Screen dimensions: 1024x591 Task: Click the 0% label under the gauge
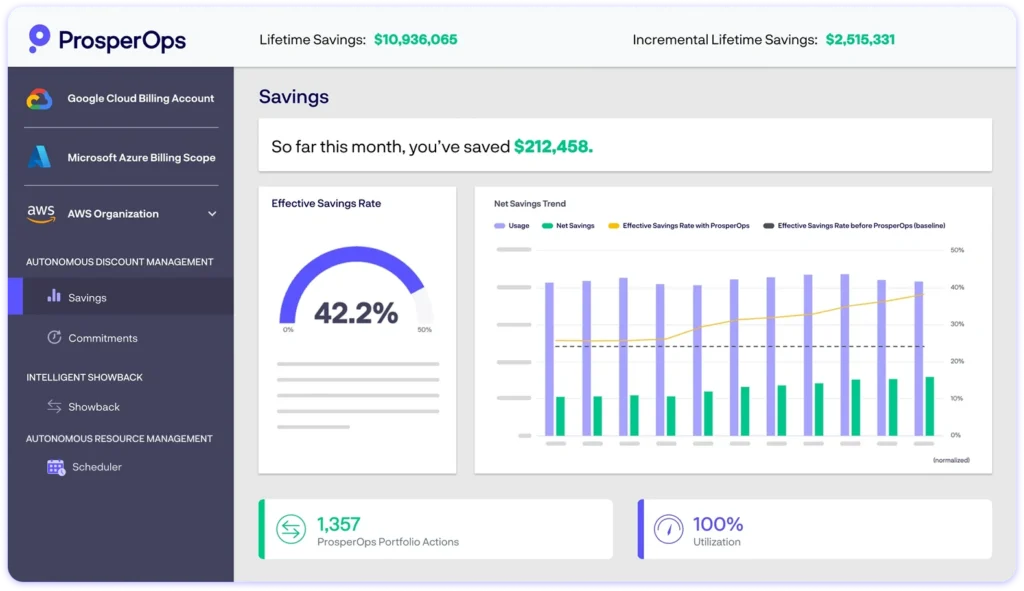click(288, 330)
